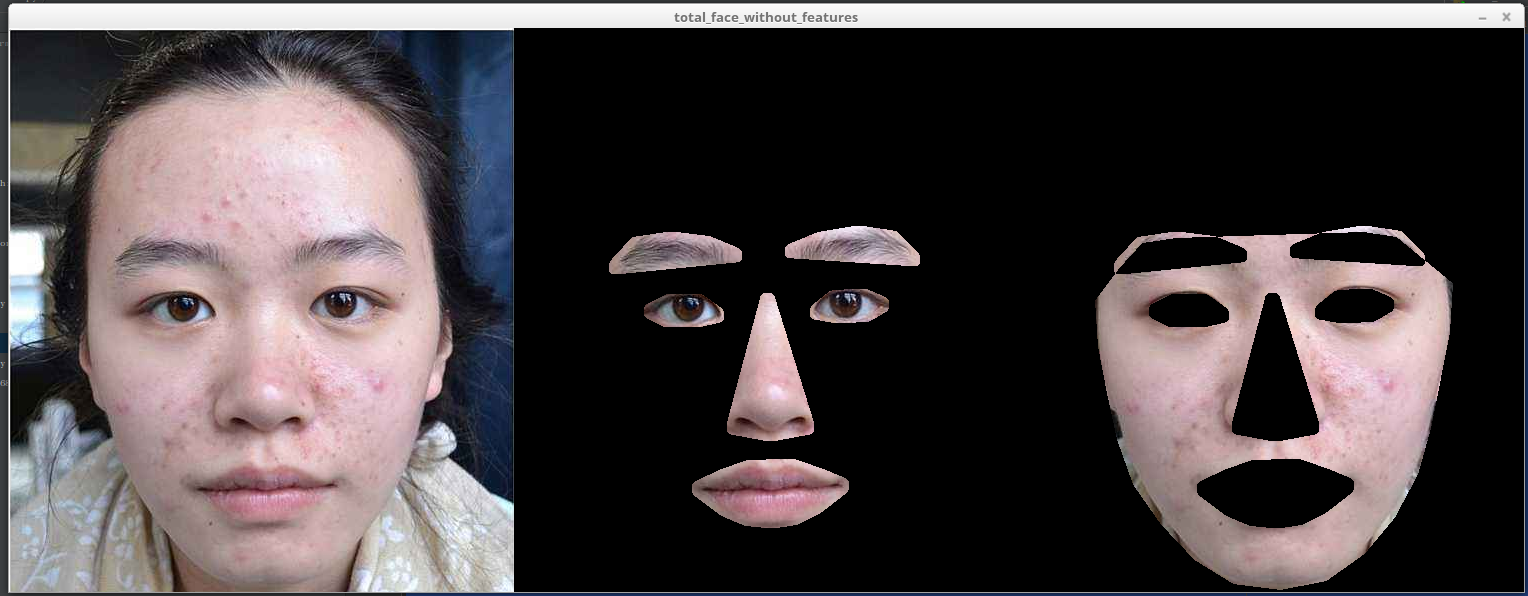Minimize the total_face_without_features window

(1482, 17)
